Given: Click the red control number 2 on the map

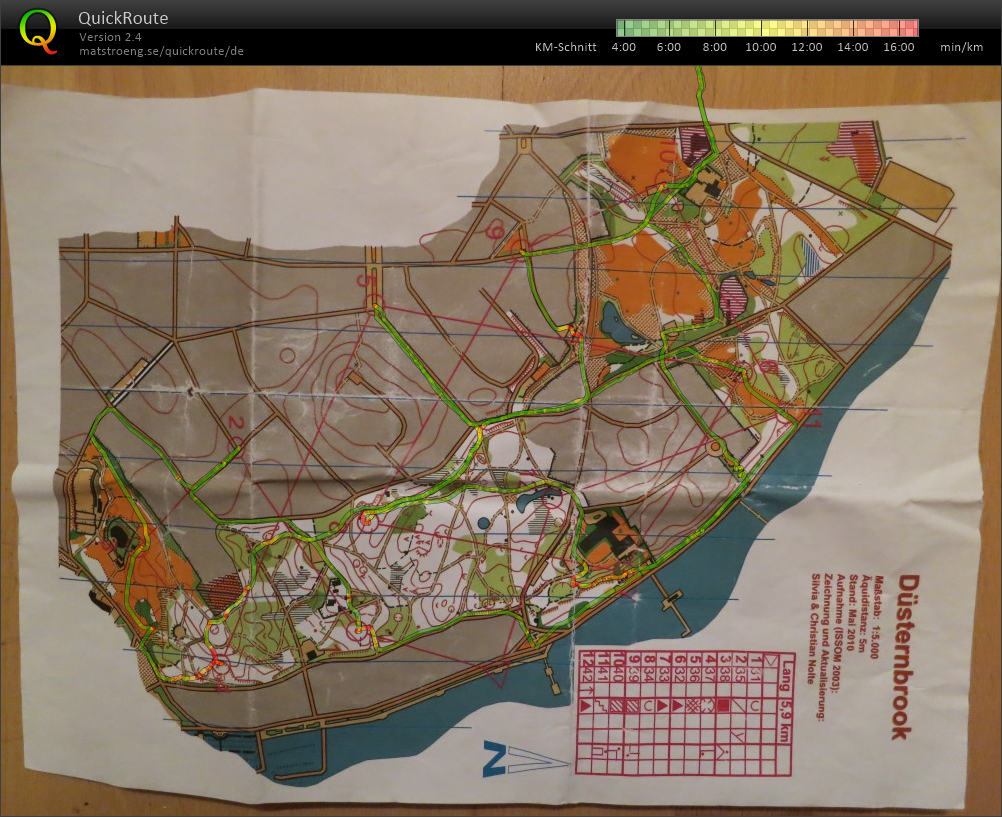Looking at the screenshot, I should tap(238, 424).
